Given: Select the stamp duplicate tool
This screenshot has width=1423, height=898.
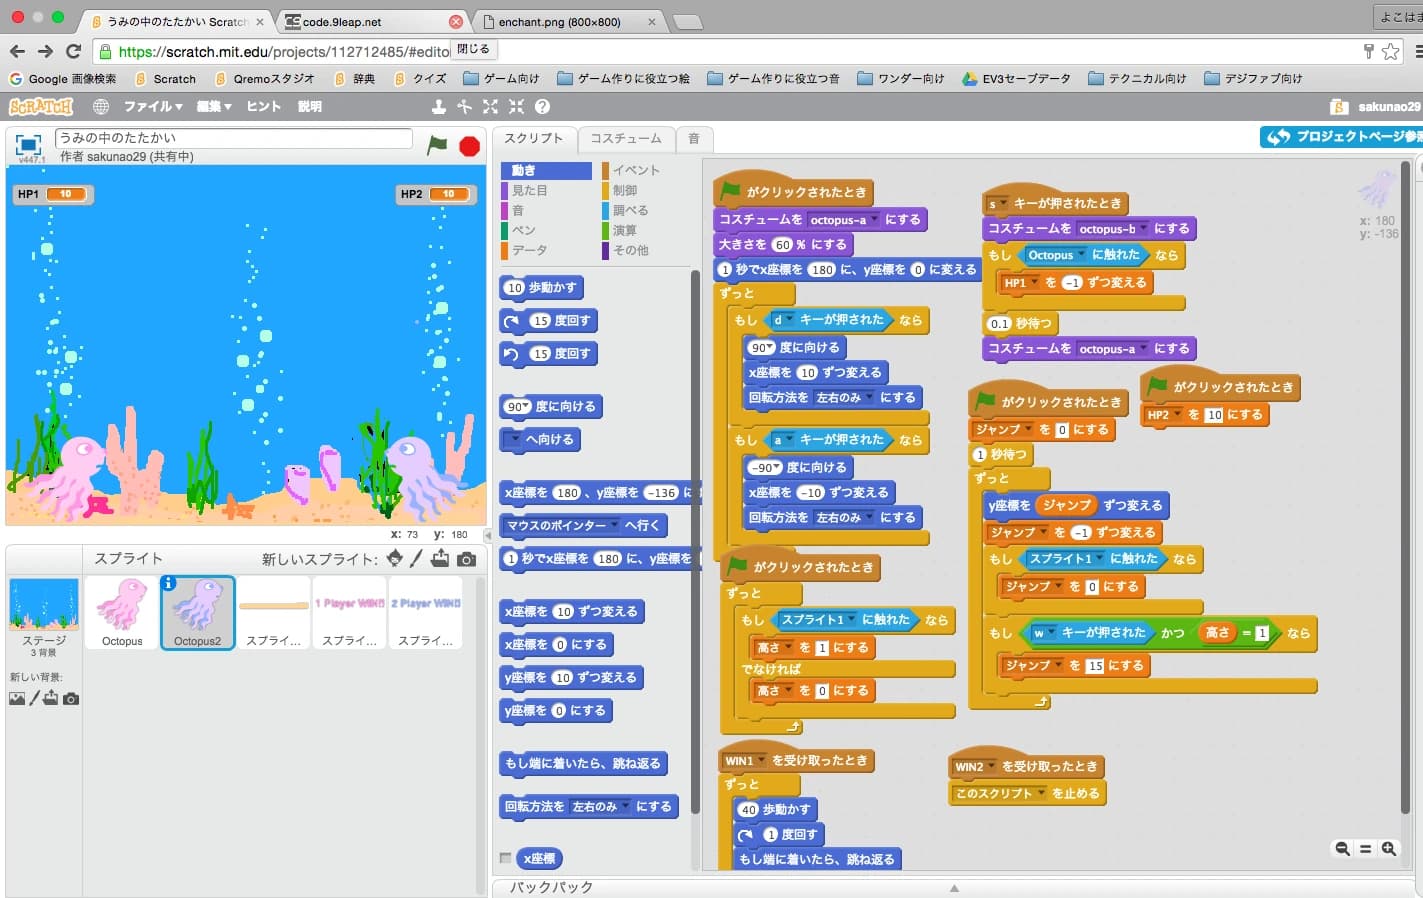Looking at the screenshot, I should pyautogui.click(x=438, y=106).
